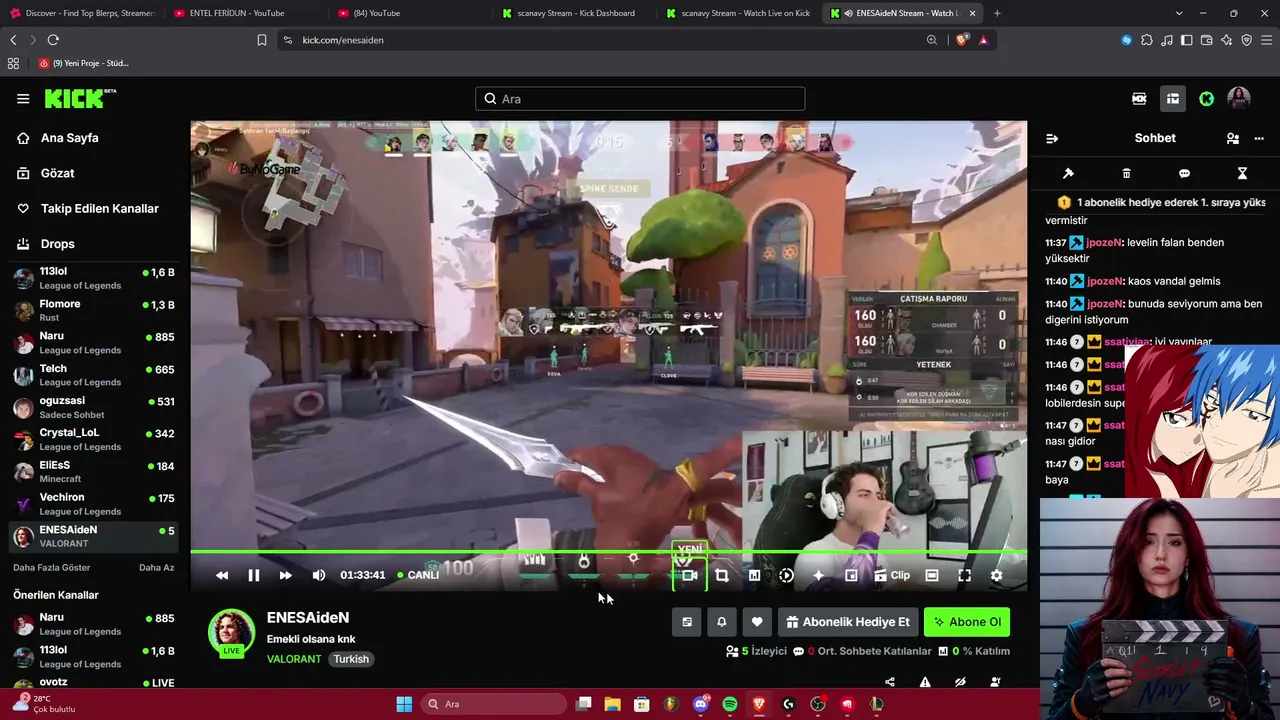The image size is (1280, 720).
Task: Toggle theater mode
Action: pyautogui.click(x=932, y=575)
